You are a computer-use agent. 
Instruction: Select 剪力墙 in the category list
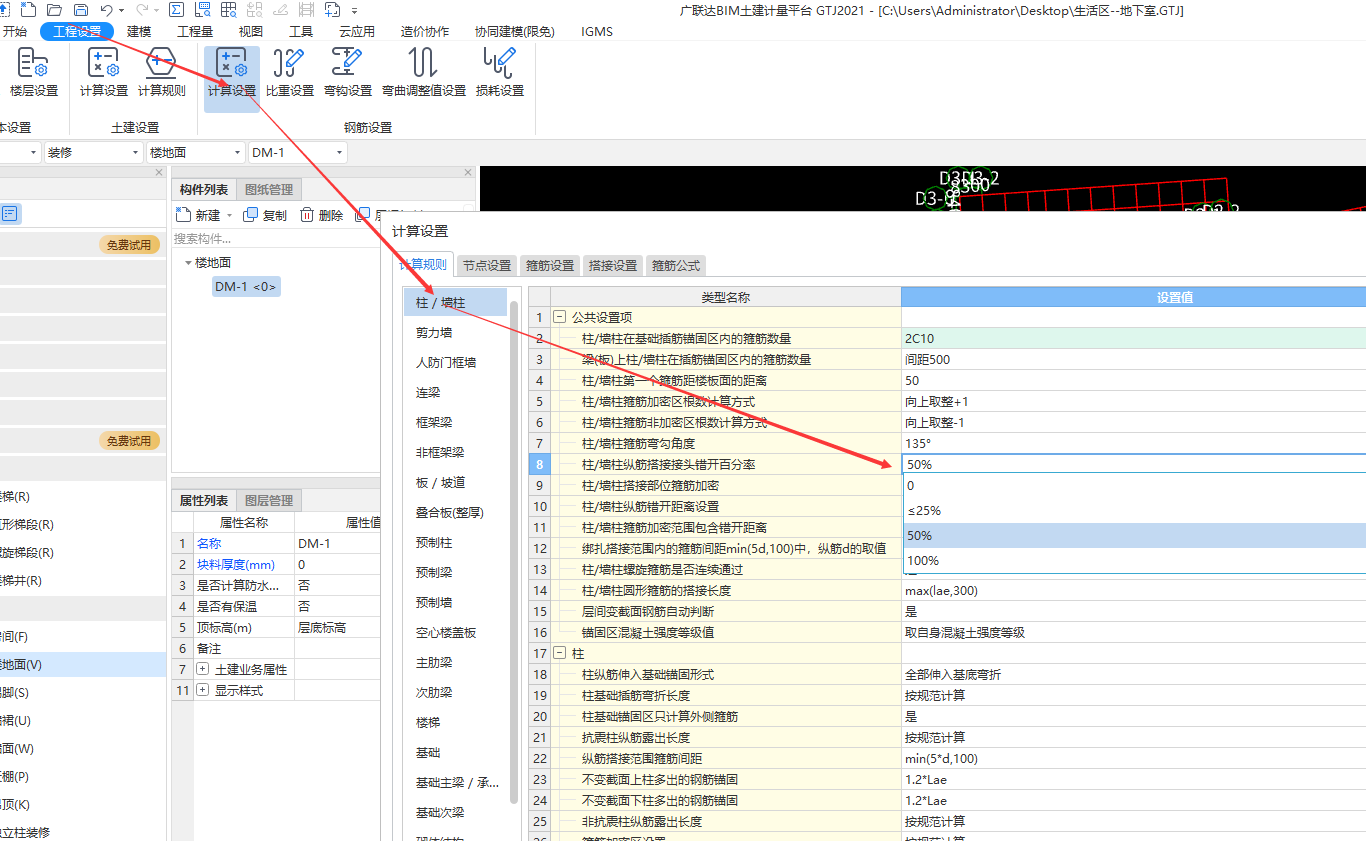tap(457, 332)
